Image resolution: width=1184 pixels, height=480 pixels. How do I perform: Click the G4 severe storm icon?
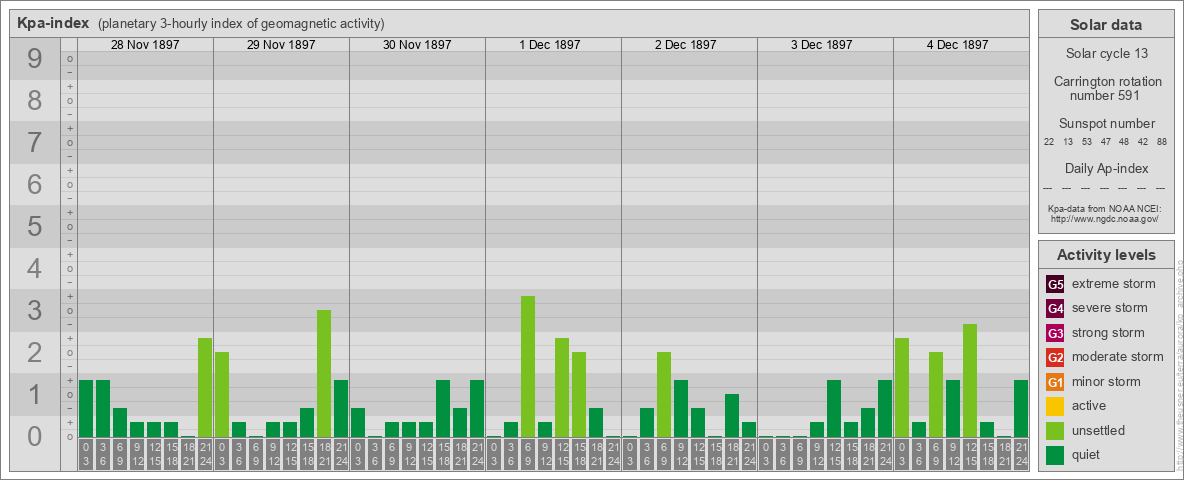[x=1055, y=308]
